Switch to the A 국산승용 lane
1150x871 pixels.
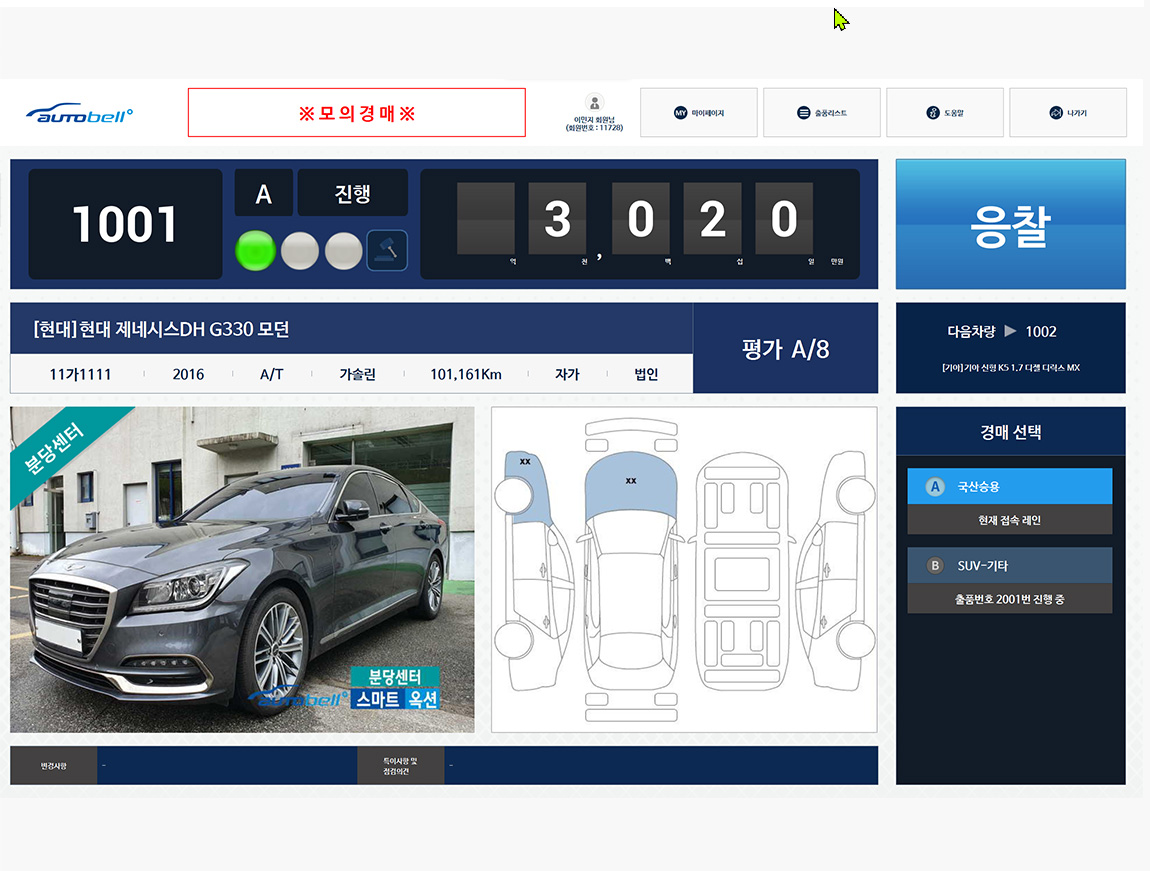point(1009,486)
